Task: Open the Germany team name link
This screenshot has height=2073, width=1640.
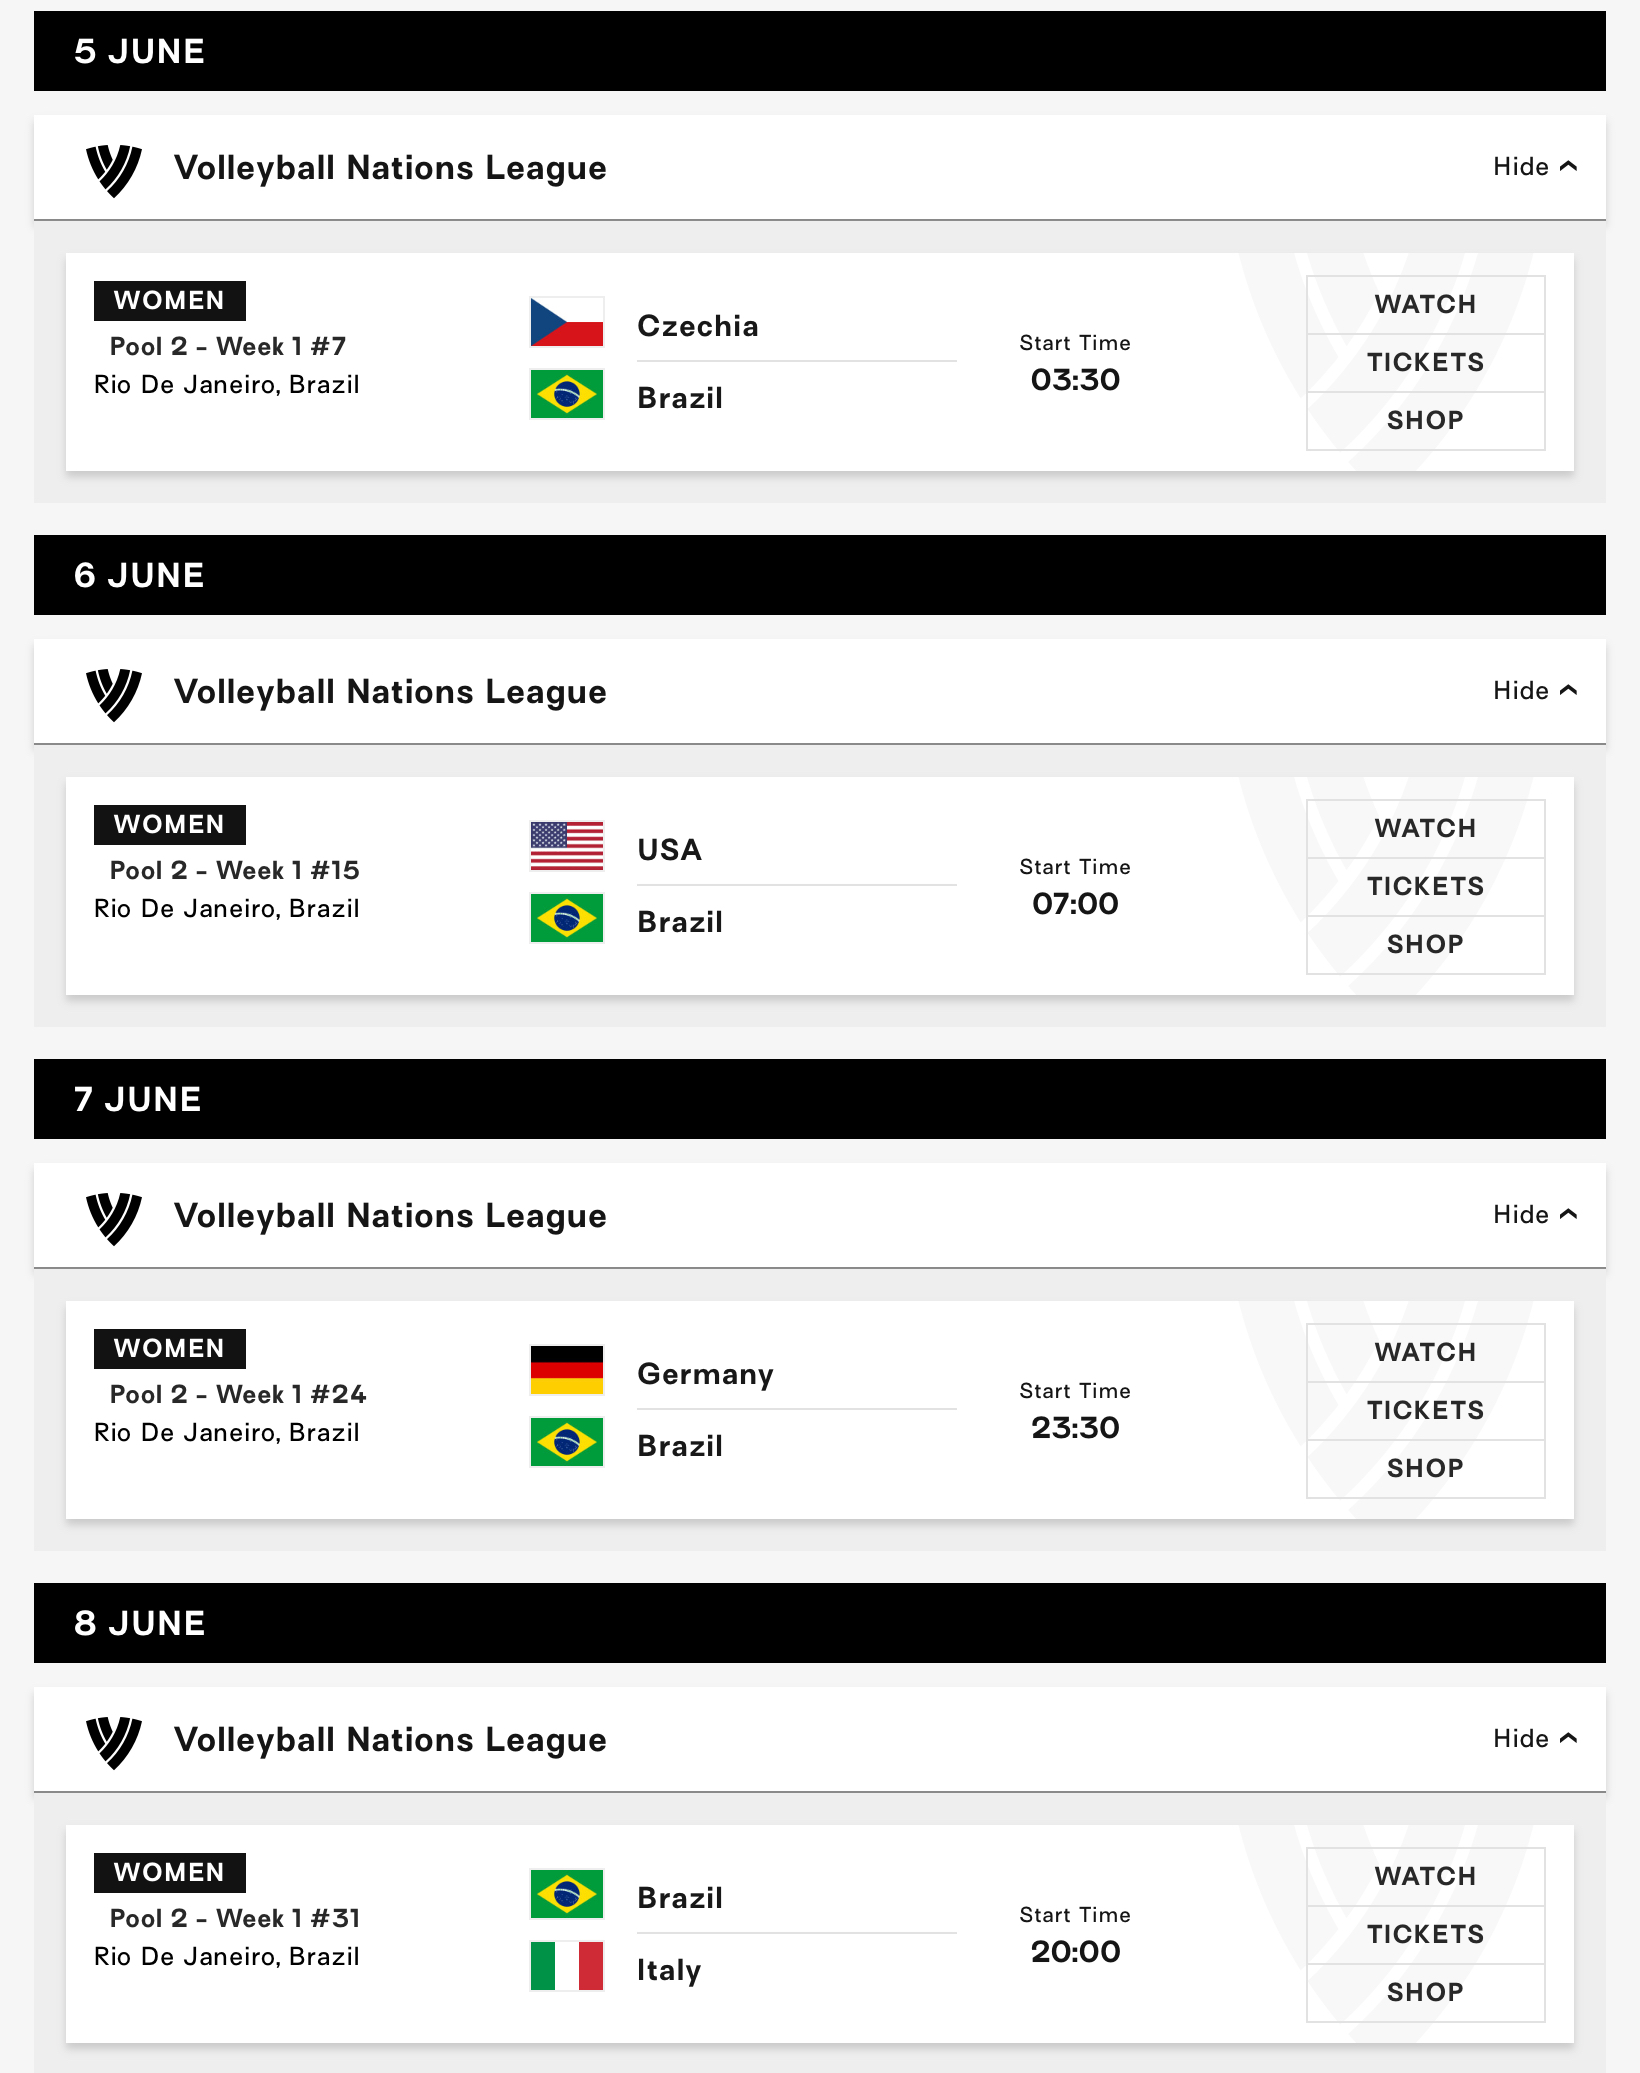Action: point(706,1374)
